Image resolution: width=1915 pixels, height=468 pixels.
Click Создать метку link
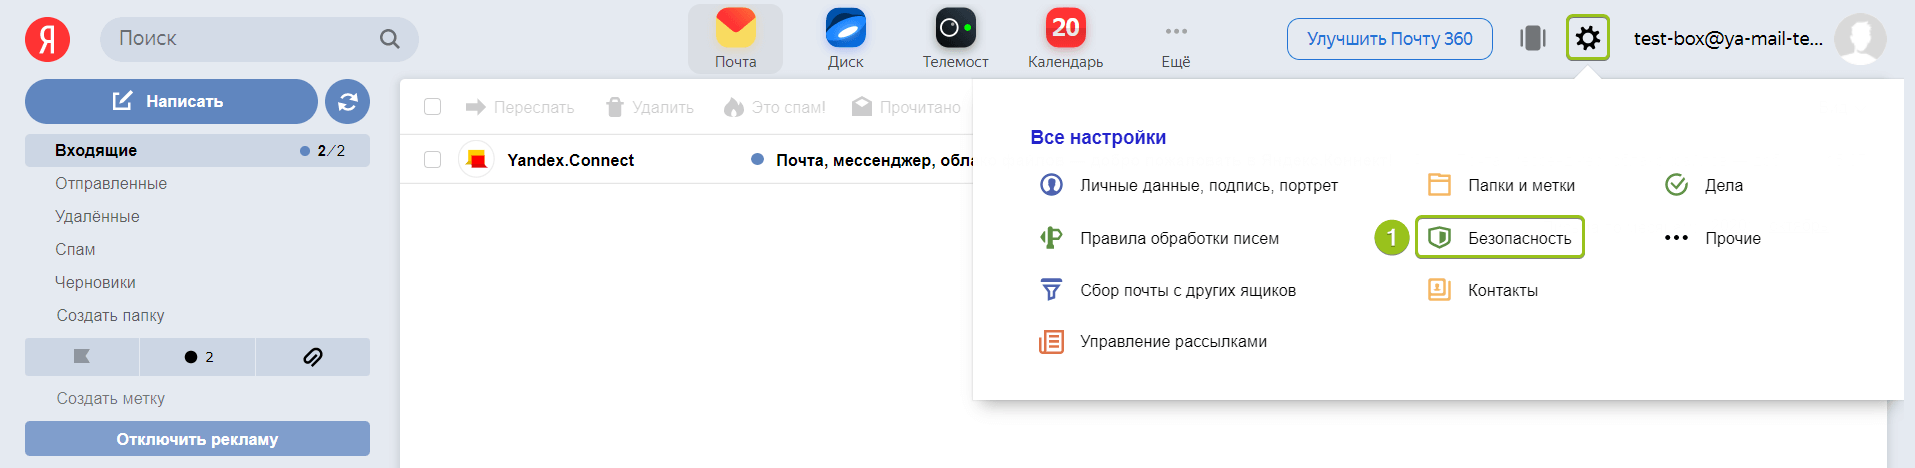tap(110, 398)
